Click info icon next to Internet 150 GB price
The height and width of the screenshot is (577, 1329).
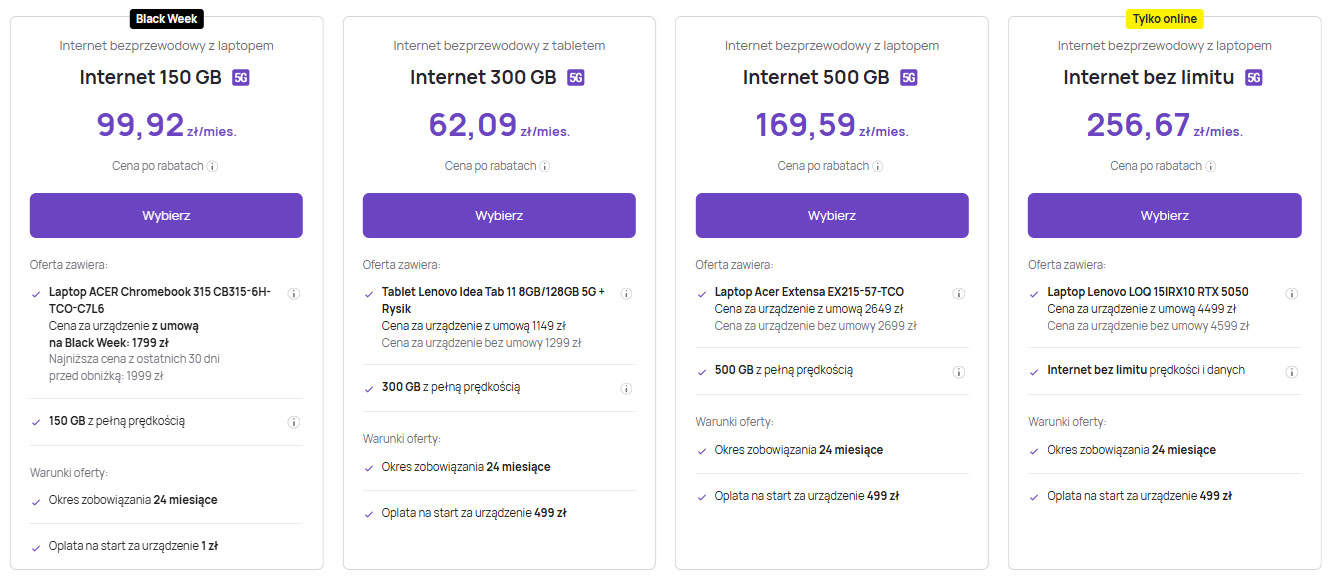point(213,166)
